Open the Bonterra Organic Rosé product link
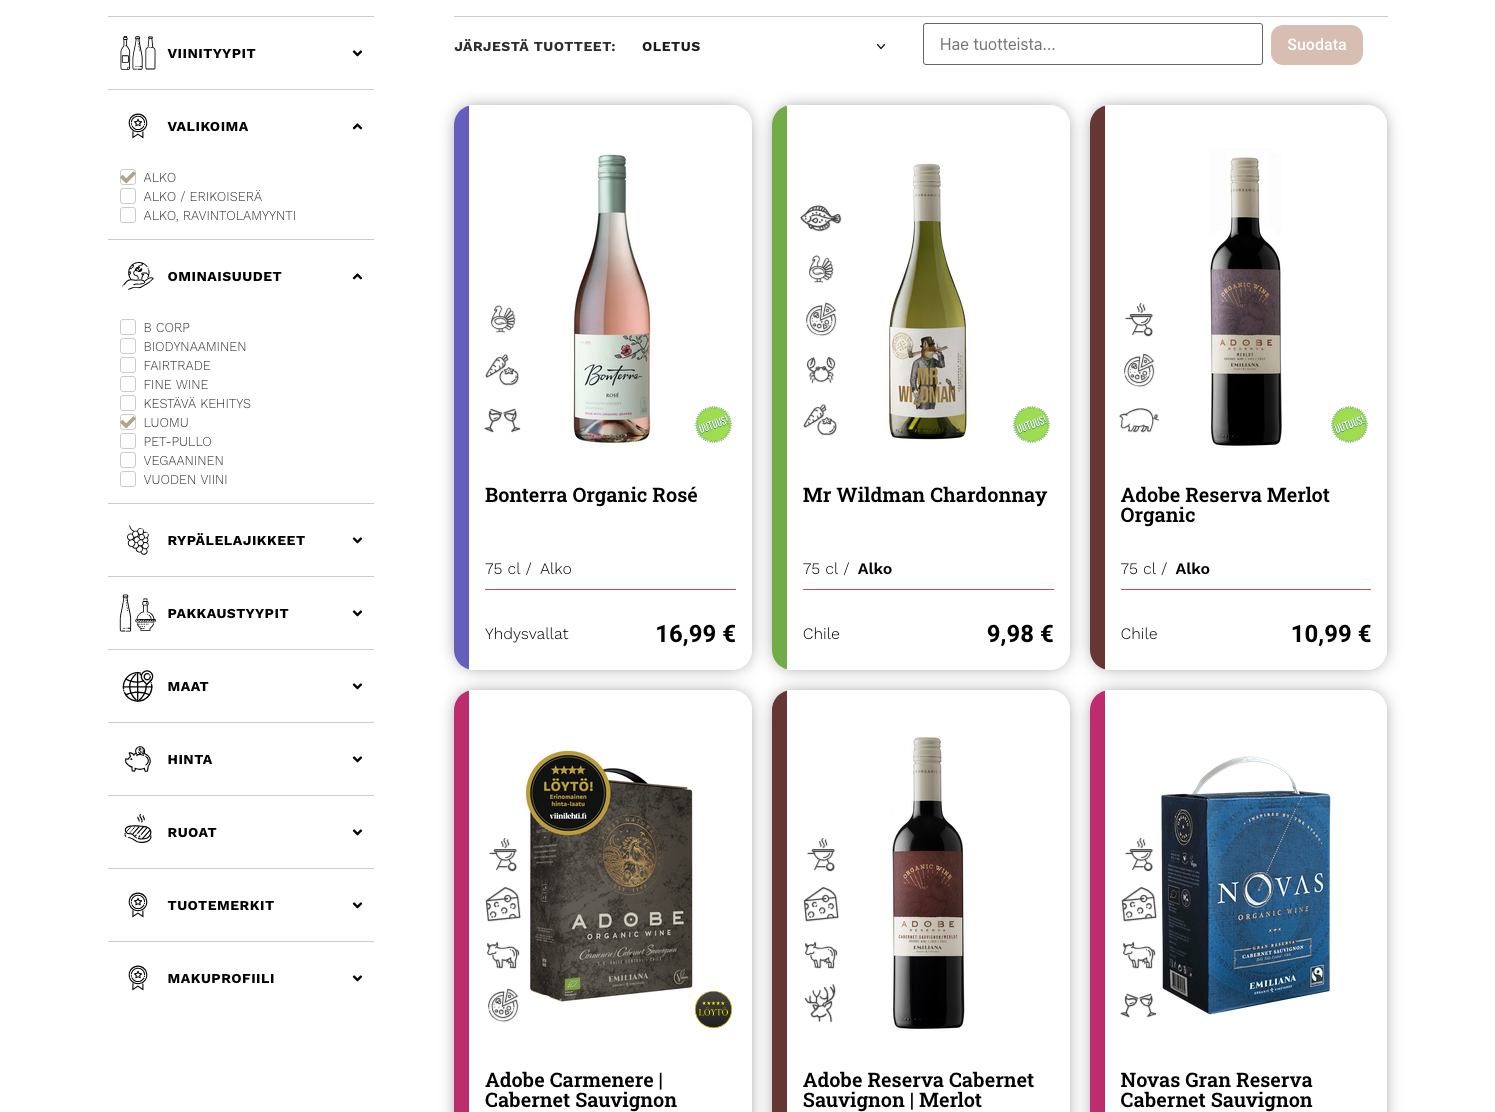The image size is (1495, 1112). click(591, 495)
